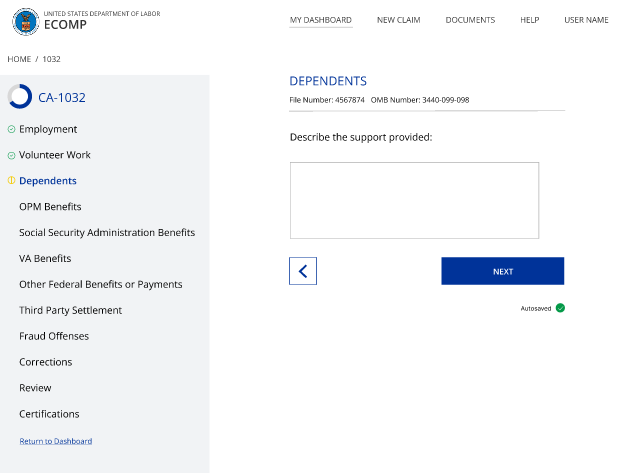Go to the Corrections section

coord(46,362)
